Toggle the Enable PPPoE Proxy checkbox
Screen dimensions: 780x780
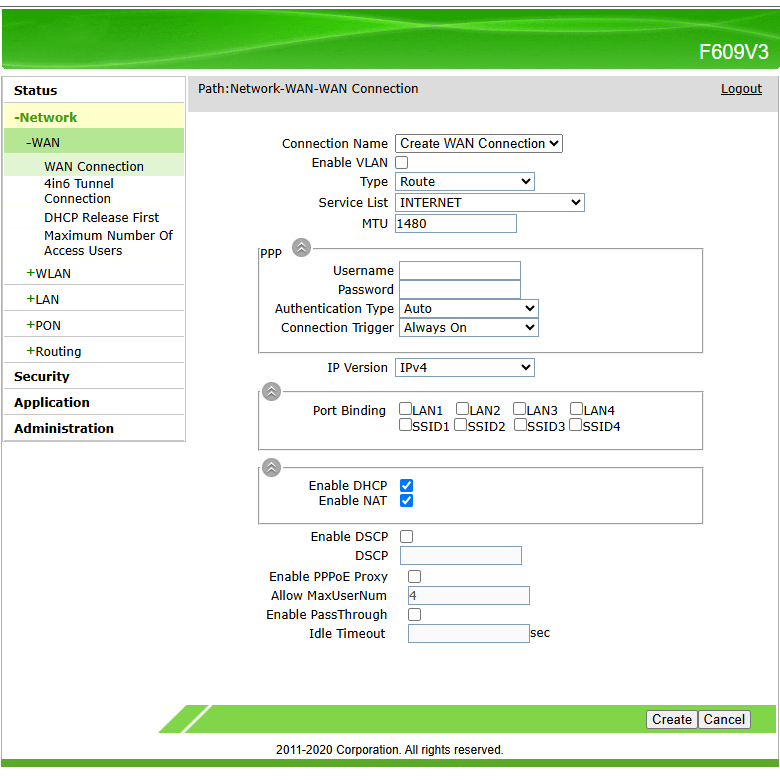click(x=414, y=577)
